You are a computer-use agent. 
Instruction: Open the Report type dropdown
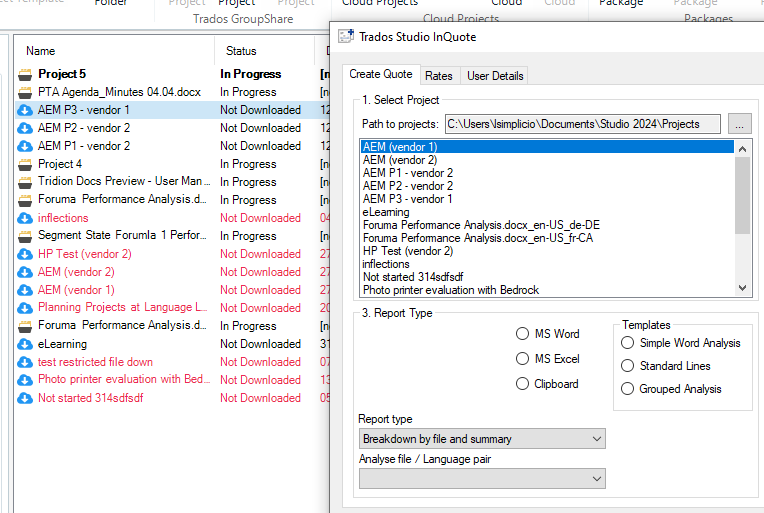point(482,439)
